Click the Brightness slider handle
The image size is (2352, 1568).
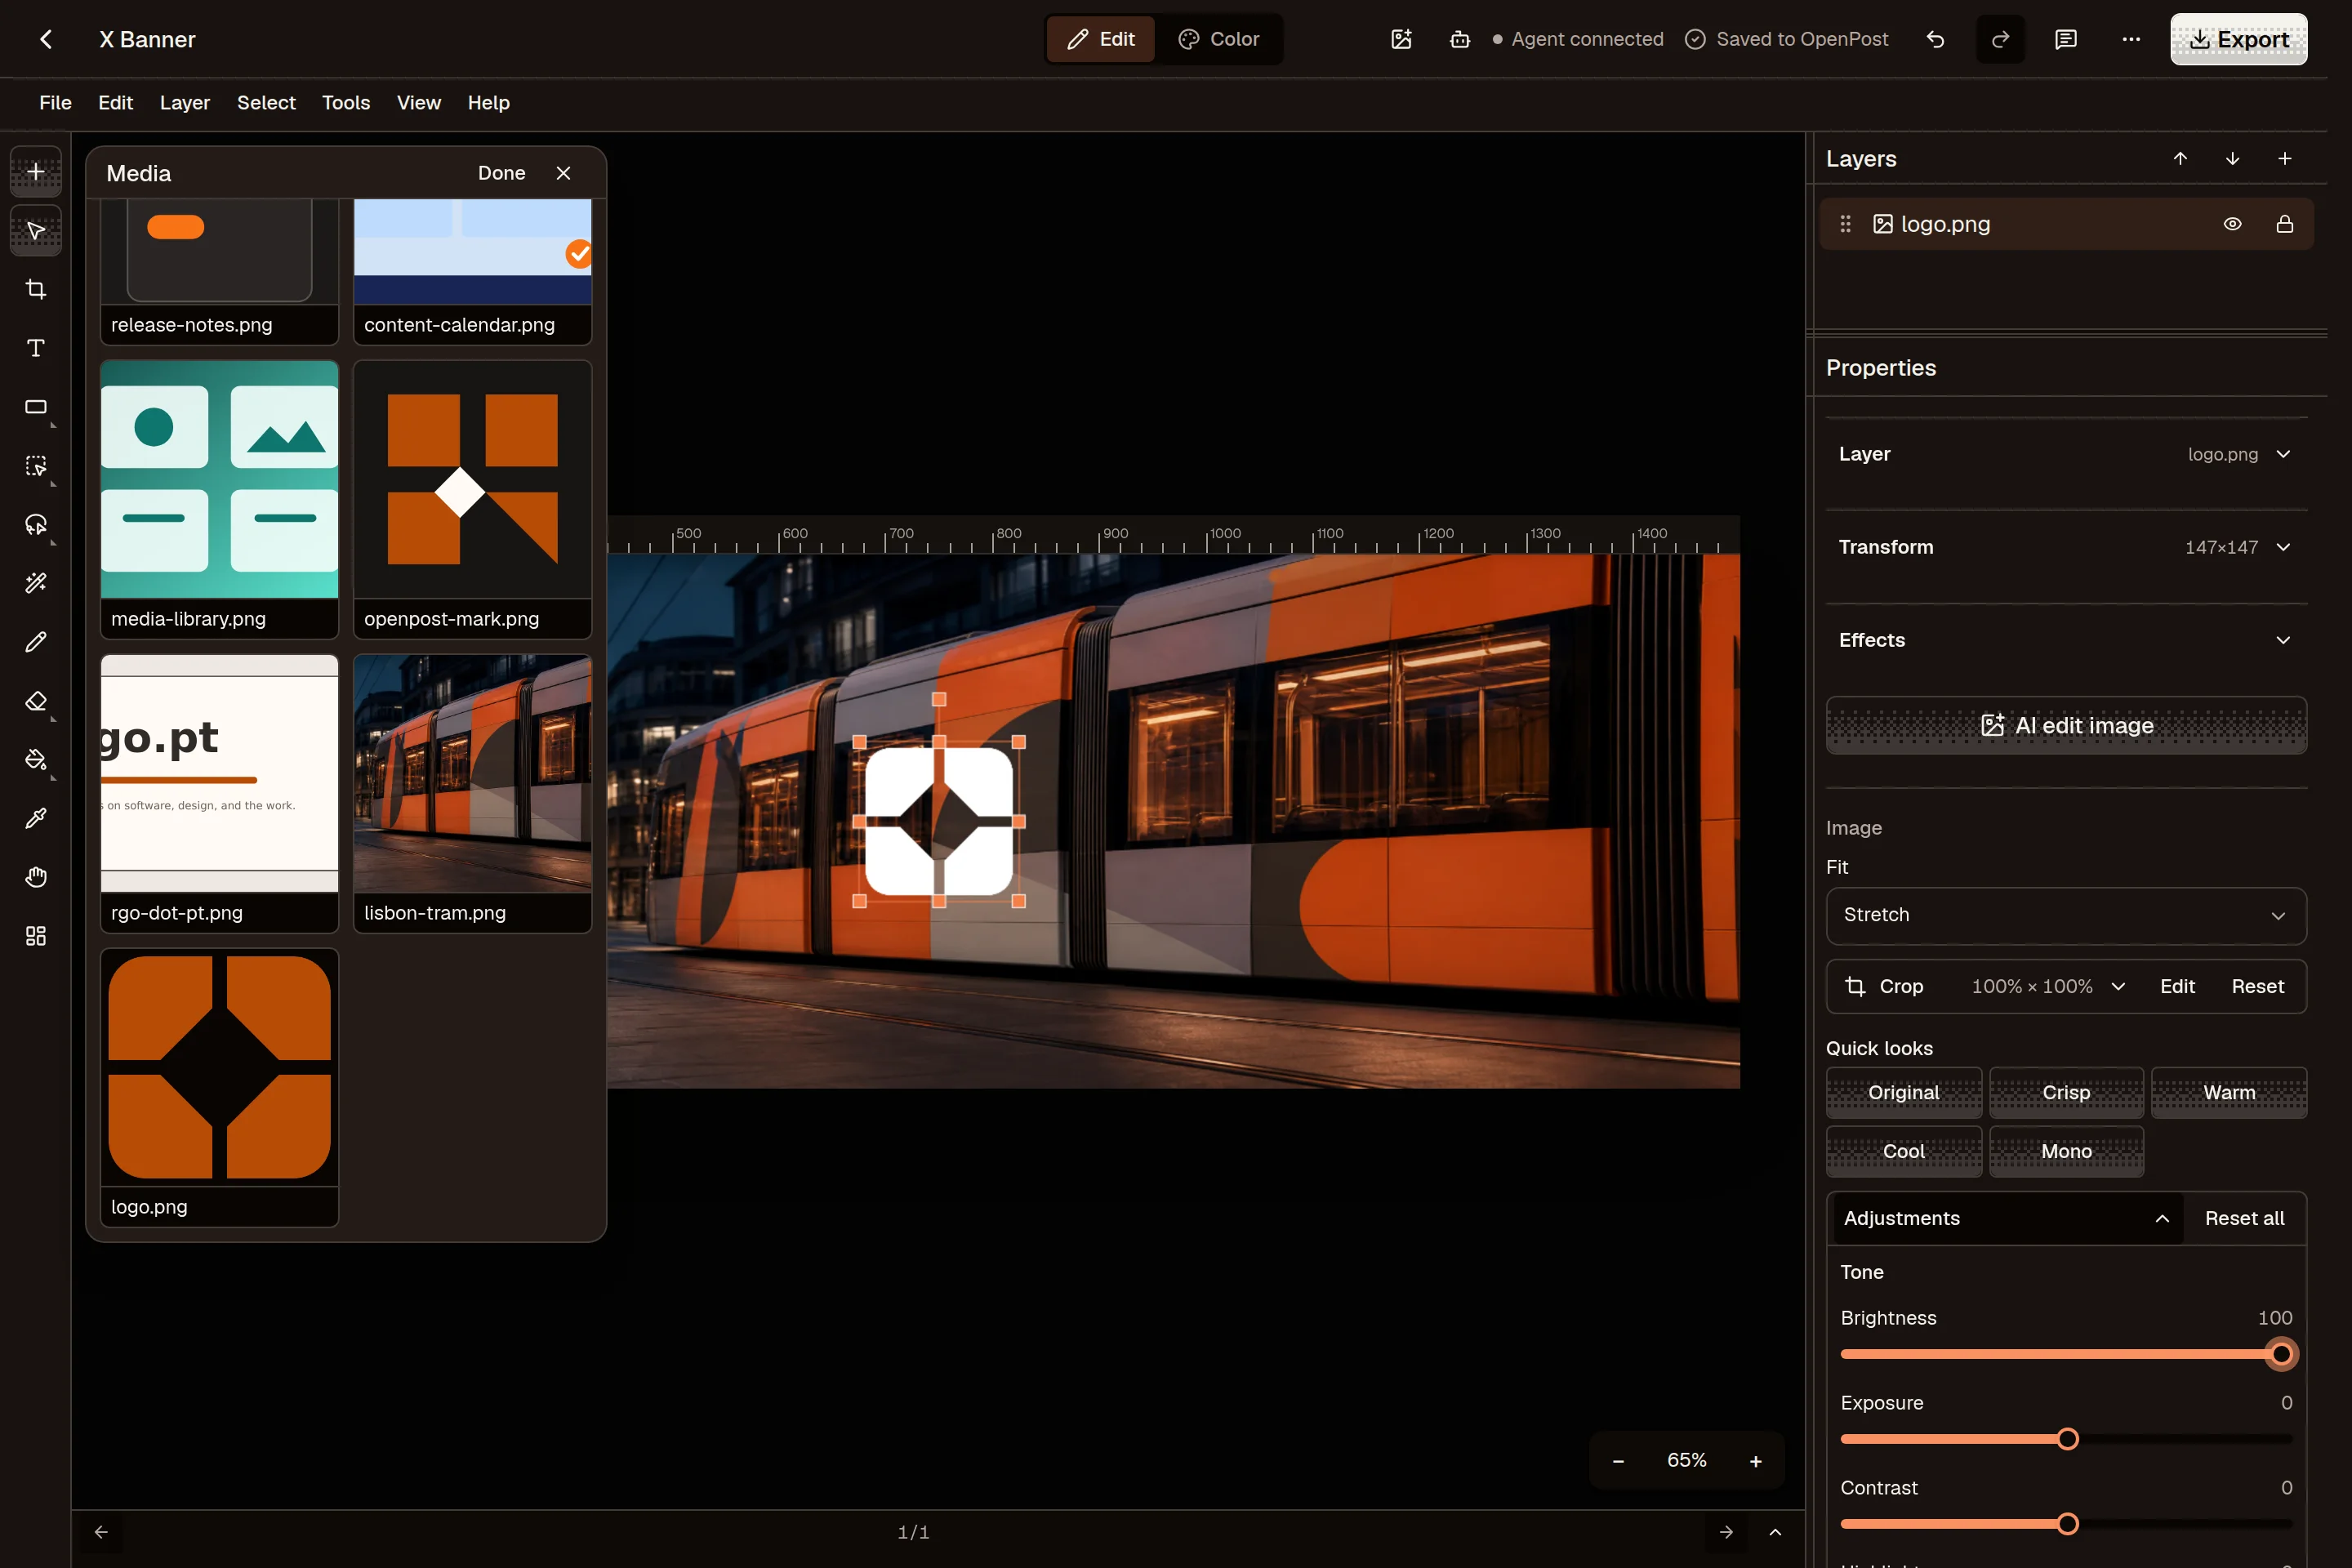click(2281, 1354)
